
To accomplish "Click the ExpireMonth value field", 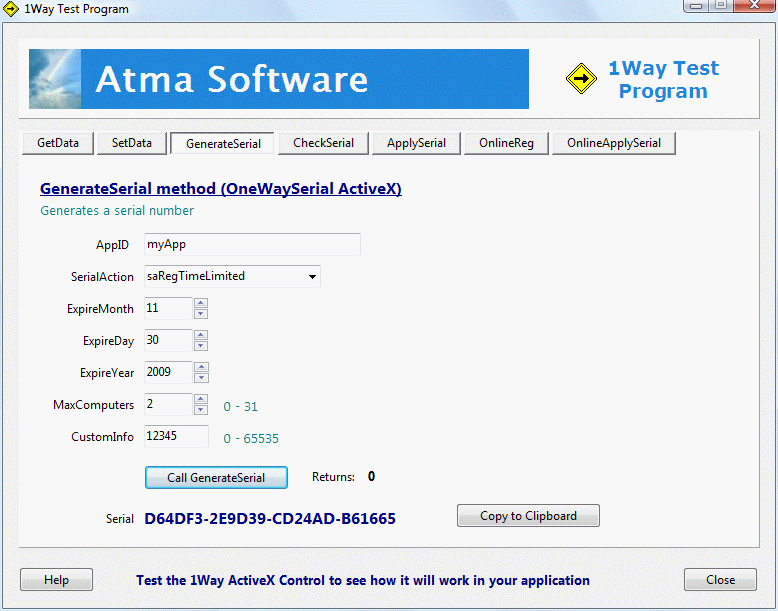I will point(168,308).
